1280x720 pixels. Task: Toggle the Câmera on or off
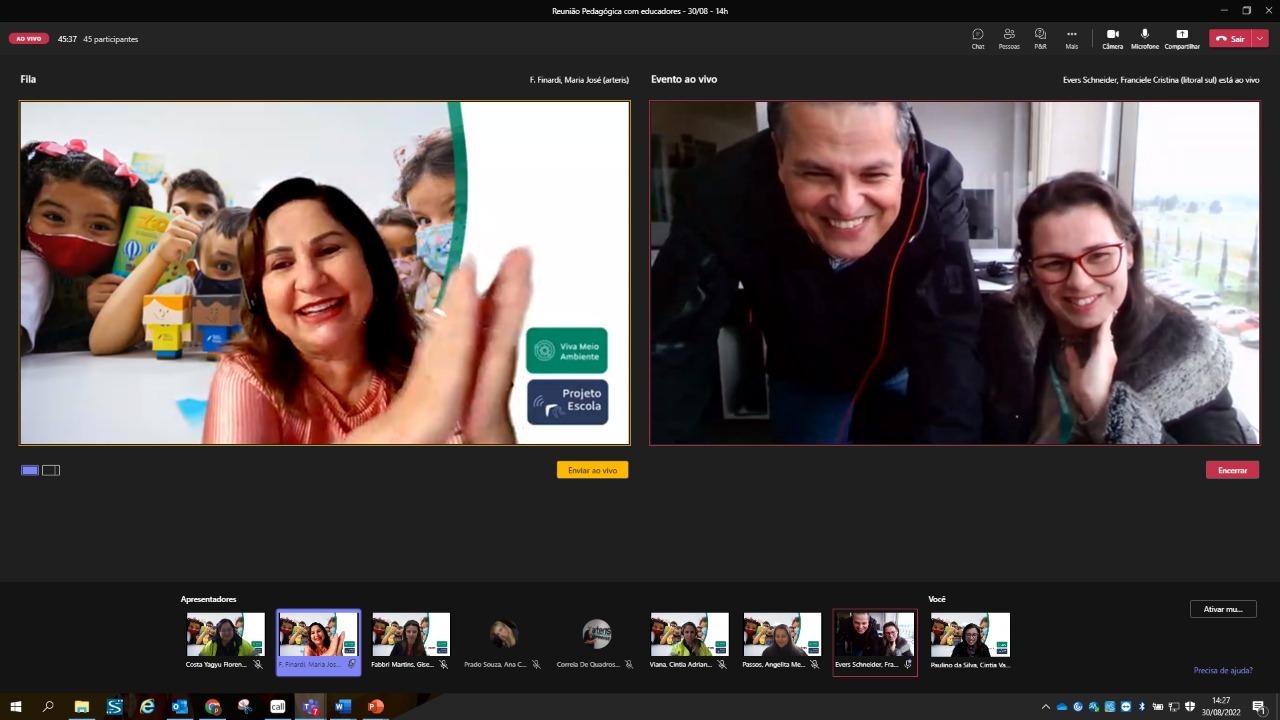[1112, 38]
